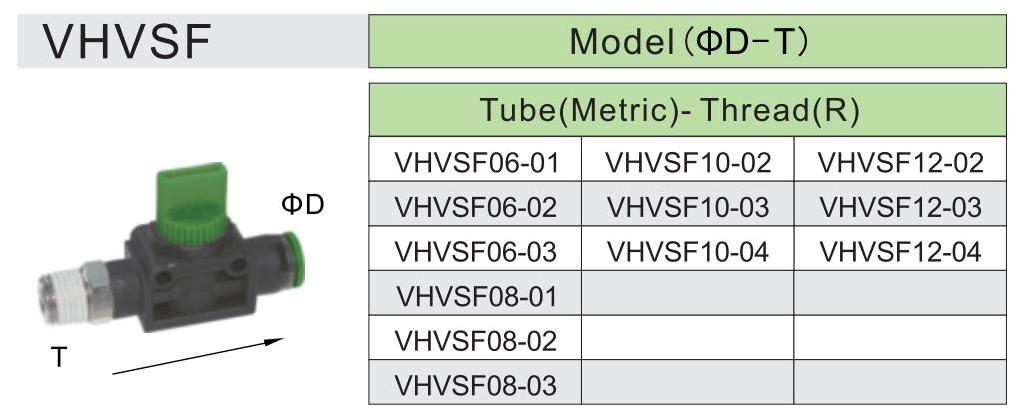Select model VHVSF10-02
Screen dimensions: 1022x412
pyautogui.click(x=688, y=162)
